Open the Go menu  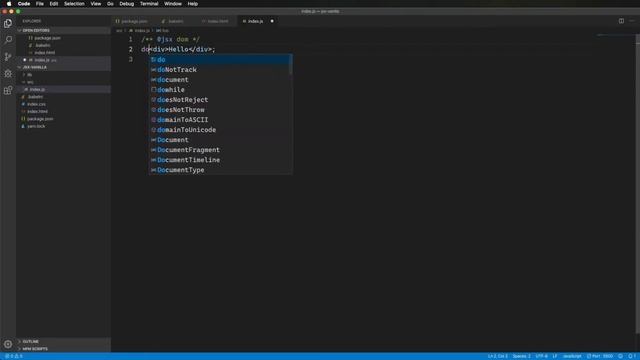click(110, 4)
